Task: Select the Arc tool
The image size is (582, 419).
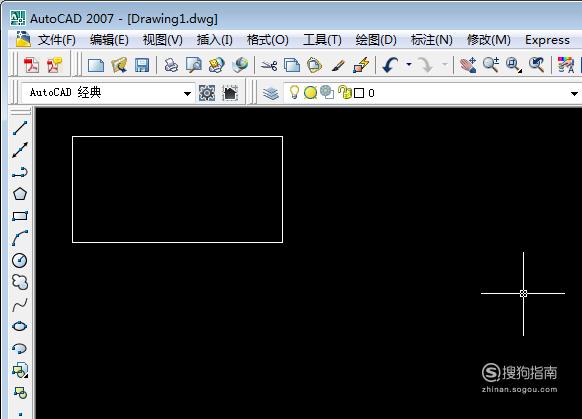Action: 20,238
